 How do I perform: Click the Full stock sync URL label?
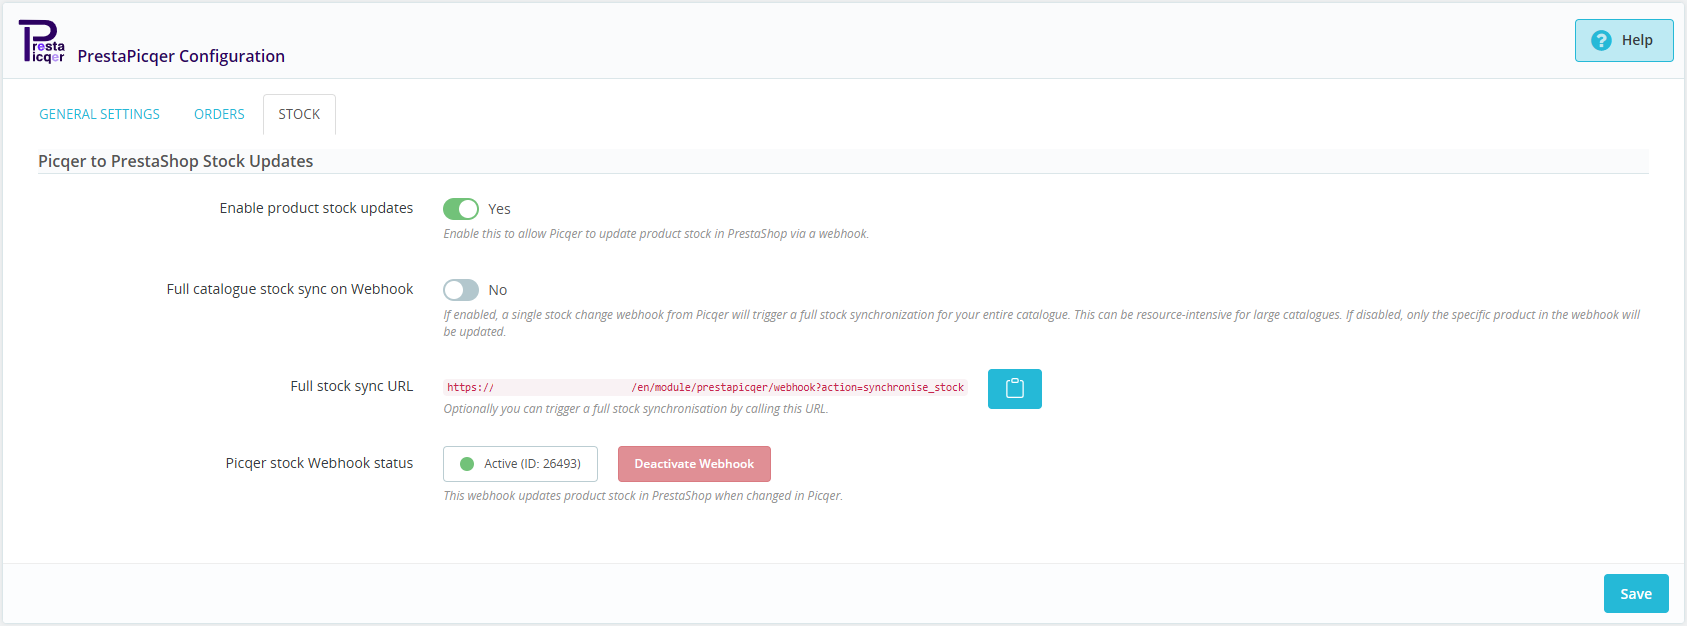tap(351, 386)
